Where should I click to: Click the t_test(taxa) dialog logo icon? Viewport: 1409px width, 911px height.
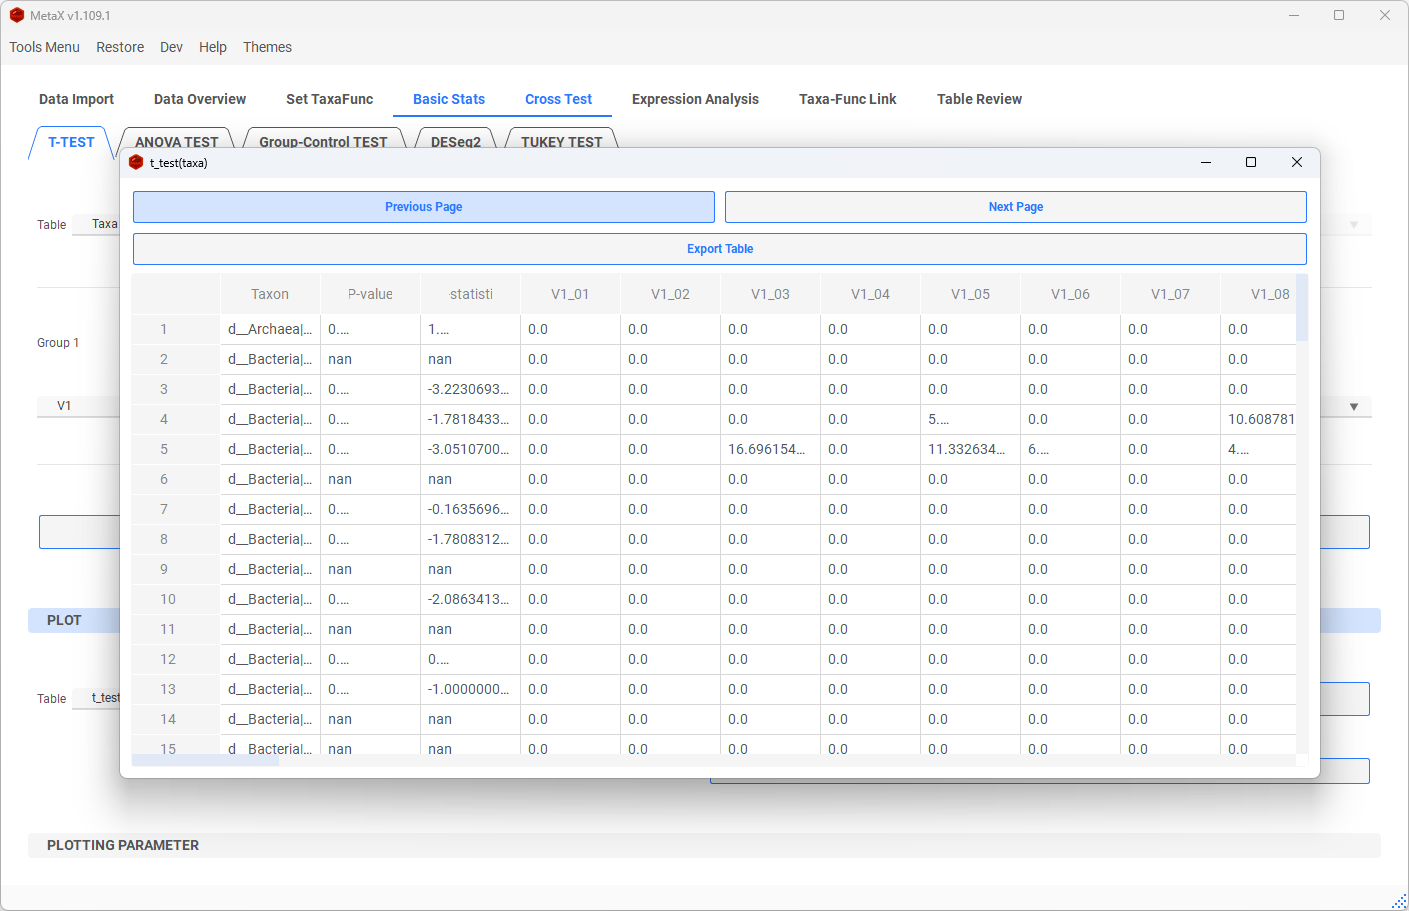point(136,162)
